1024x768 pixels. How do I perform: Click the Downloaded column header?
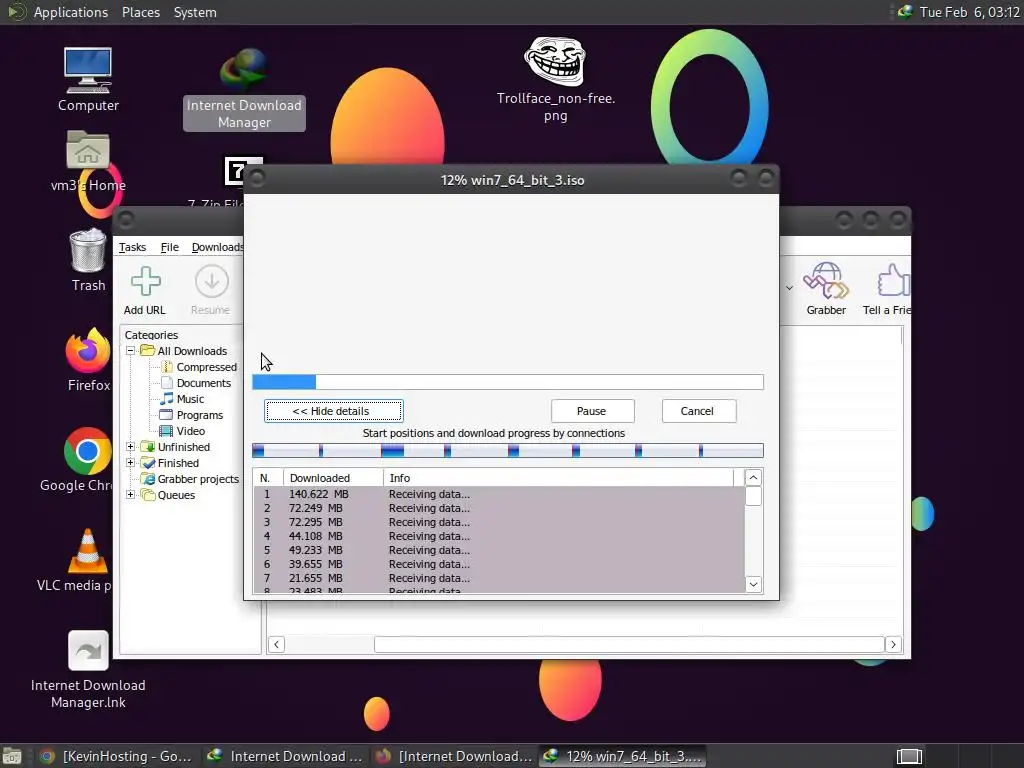click(333, 478)
